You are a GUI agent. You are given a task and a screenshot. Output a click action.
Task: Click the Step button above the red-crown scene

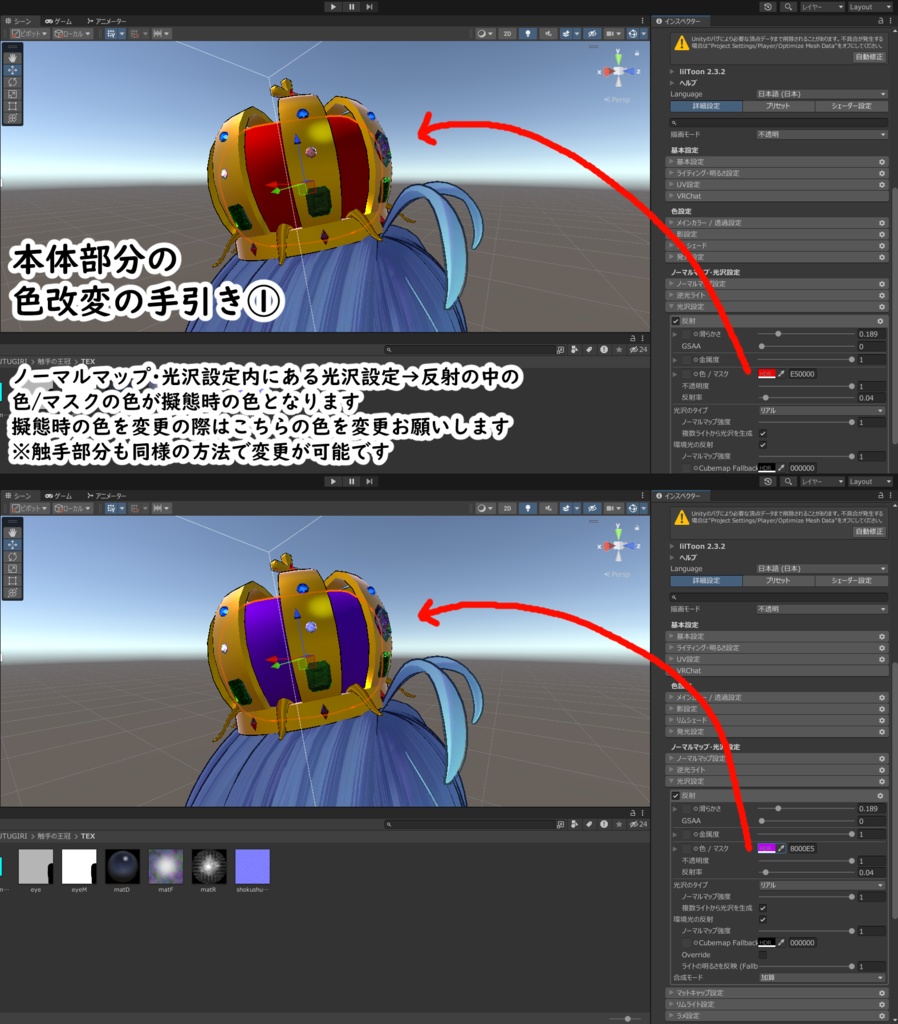coord(369,7)
